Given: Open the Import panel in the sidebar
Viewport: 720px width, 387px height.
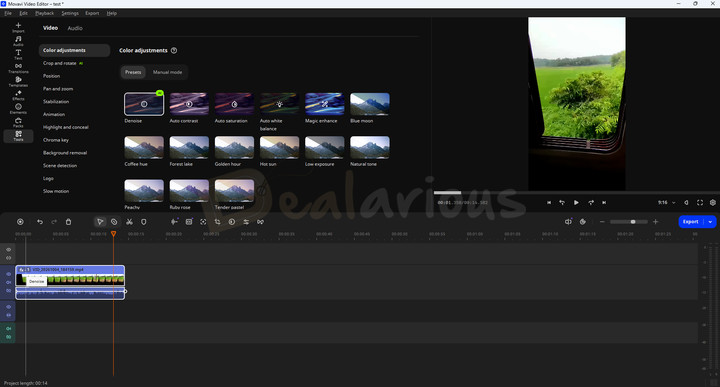Looking at the screenshot, I should click(18, 28).
